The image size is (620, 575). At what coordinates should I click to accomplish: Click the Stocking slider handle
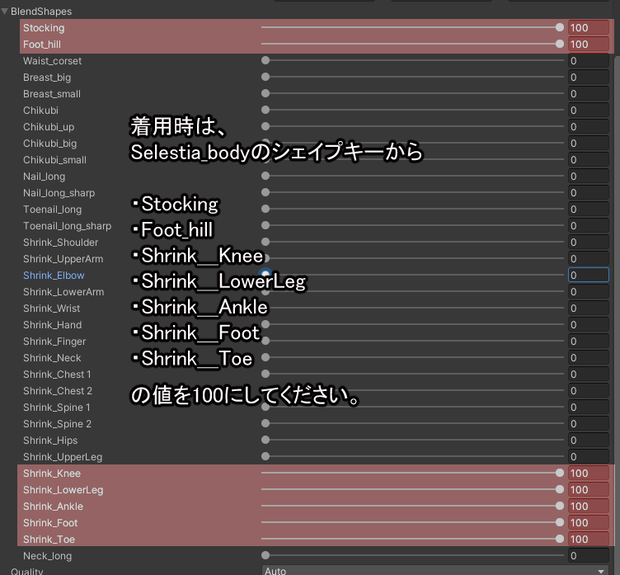[x=560, y=27]
